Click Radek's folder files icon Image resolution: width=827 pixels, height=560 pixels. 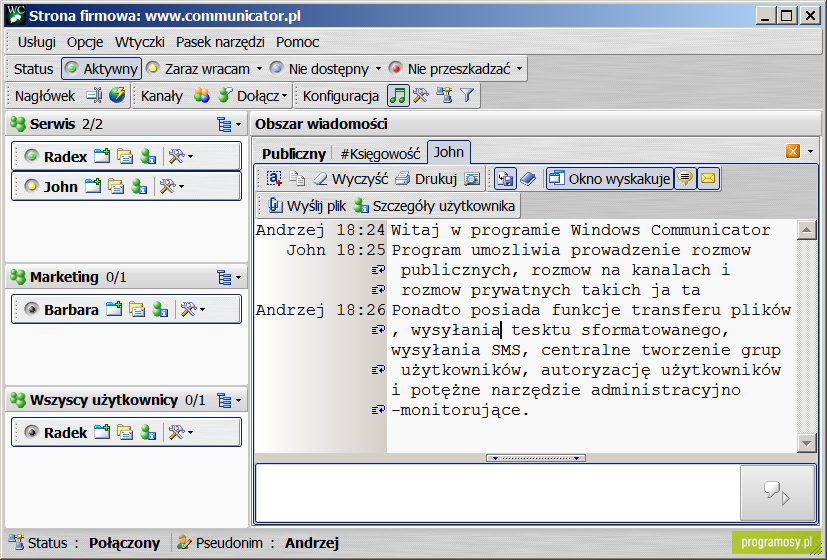pyautogui.click(x=125, y=432)
